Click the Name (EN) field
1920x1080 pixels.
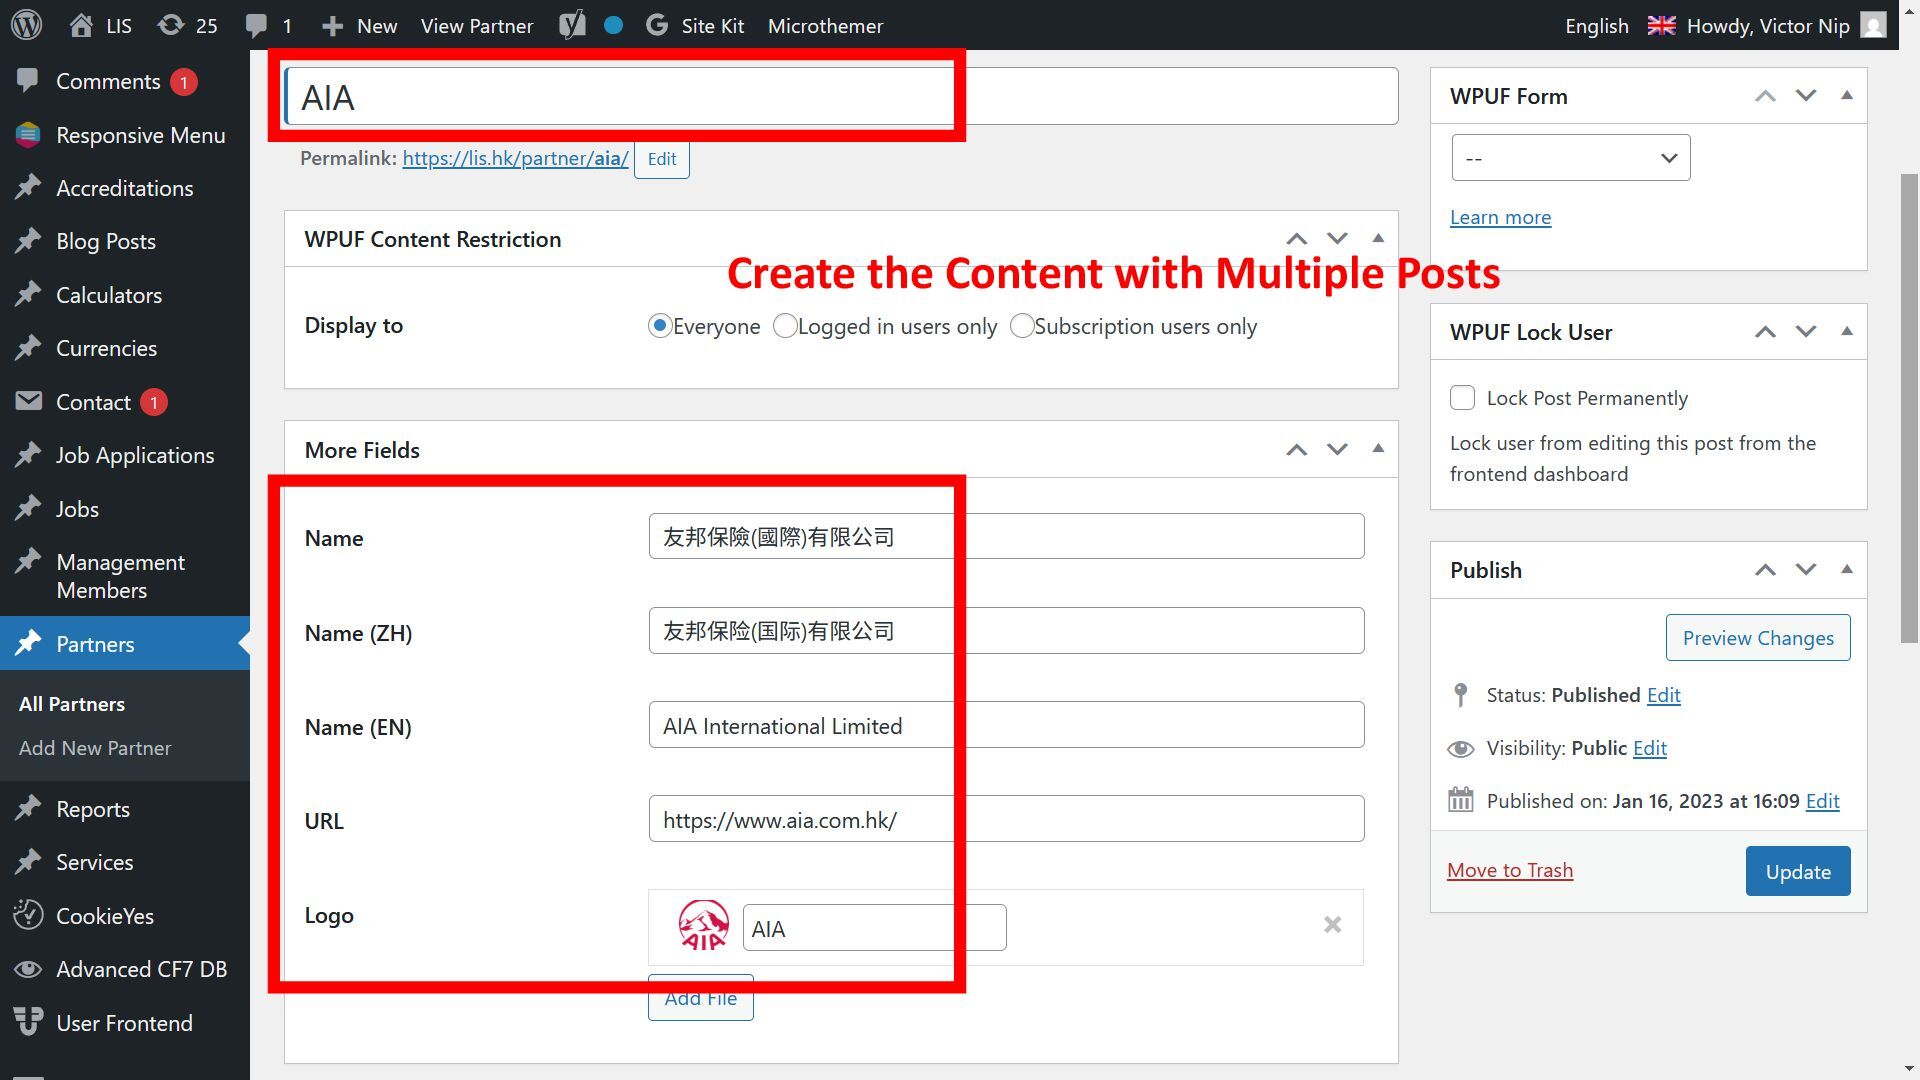tap(1006, 725)
